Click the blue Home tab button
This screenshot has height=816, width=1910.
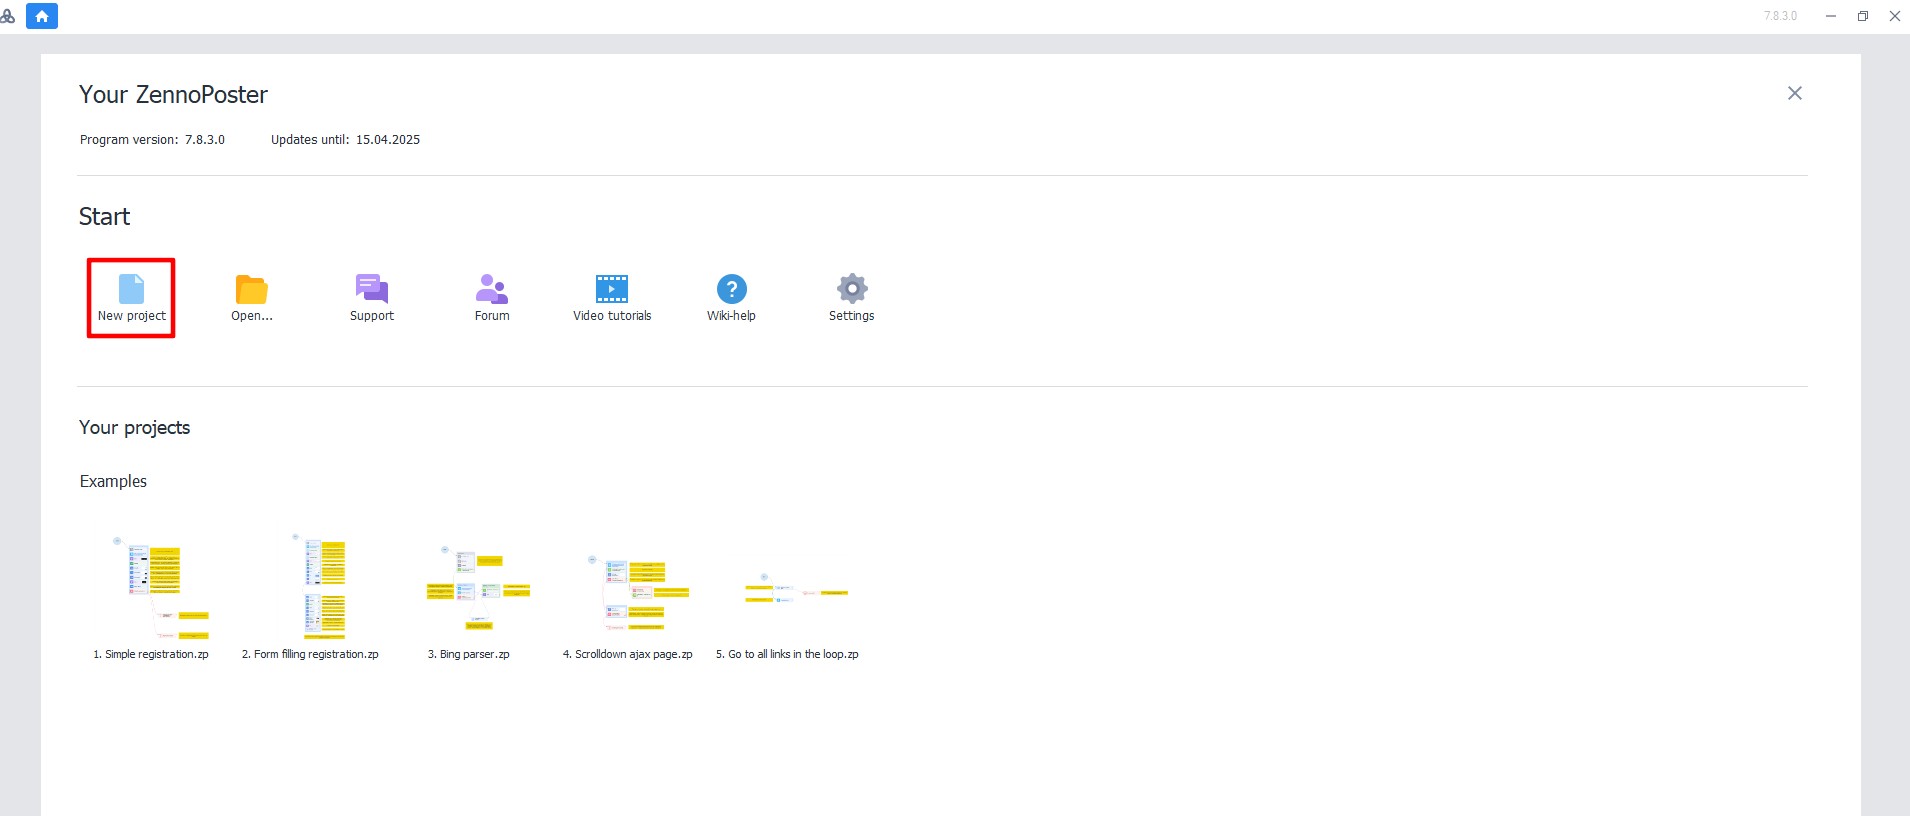42,16
